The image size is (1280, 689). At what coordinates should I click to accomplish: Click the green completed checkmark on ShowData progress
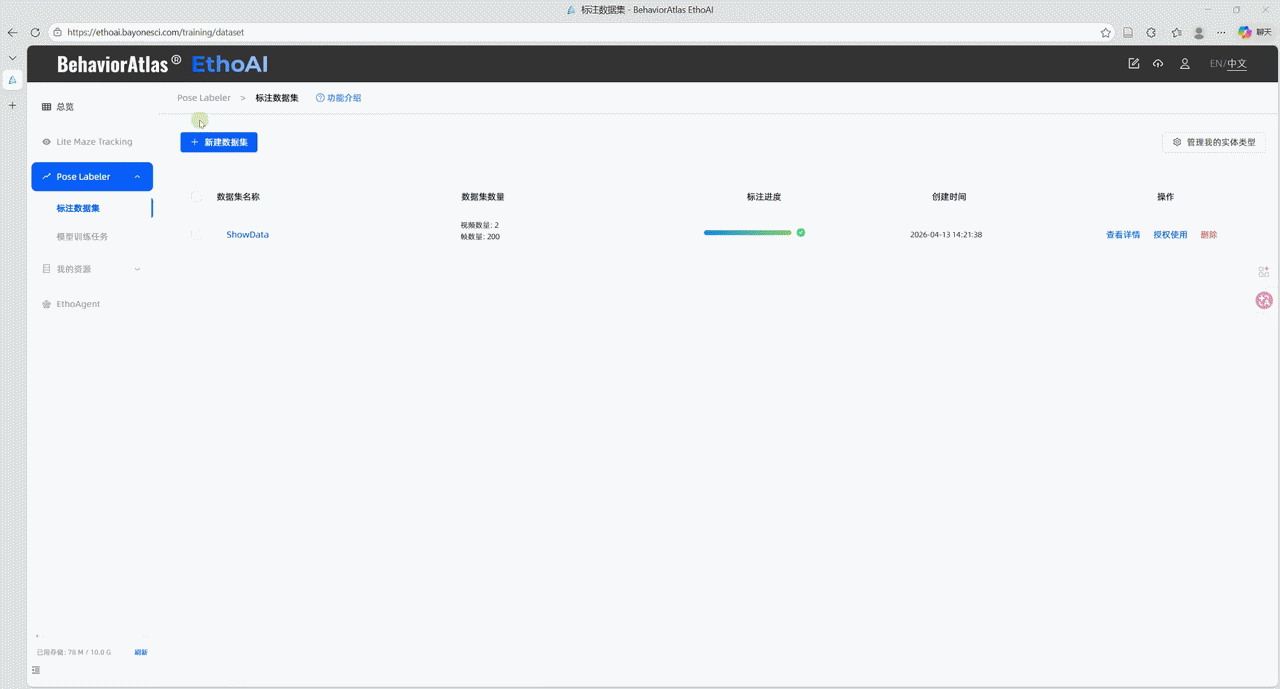point(801,232)
